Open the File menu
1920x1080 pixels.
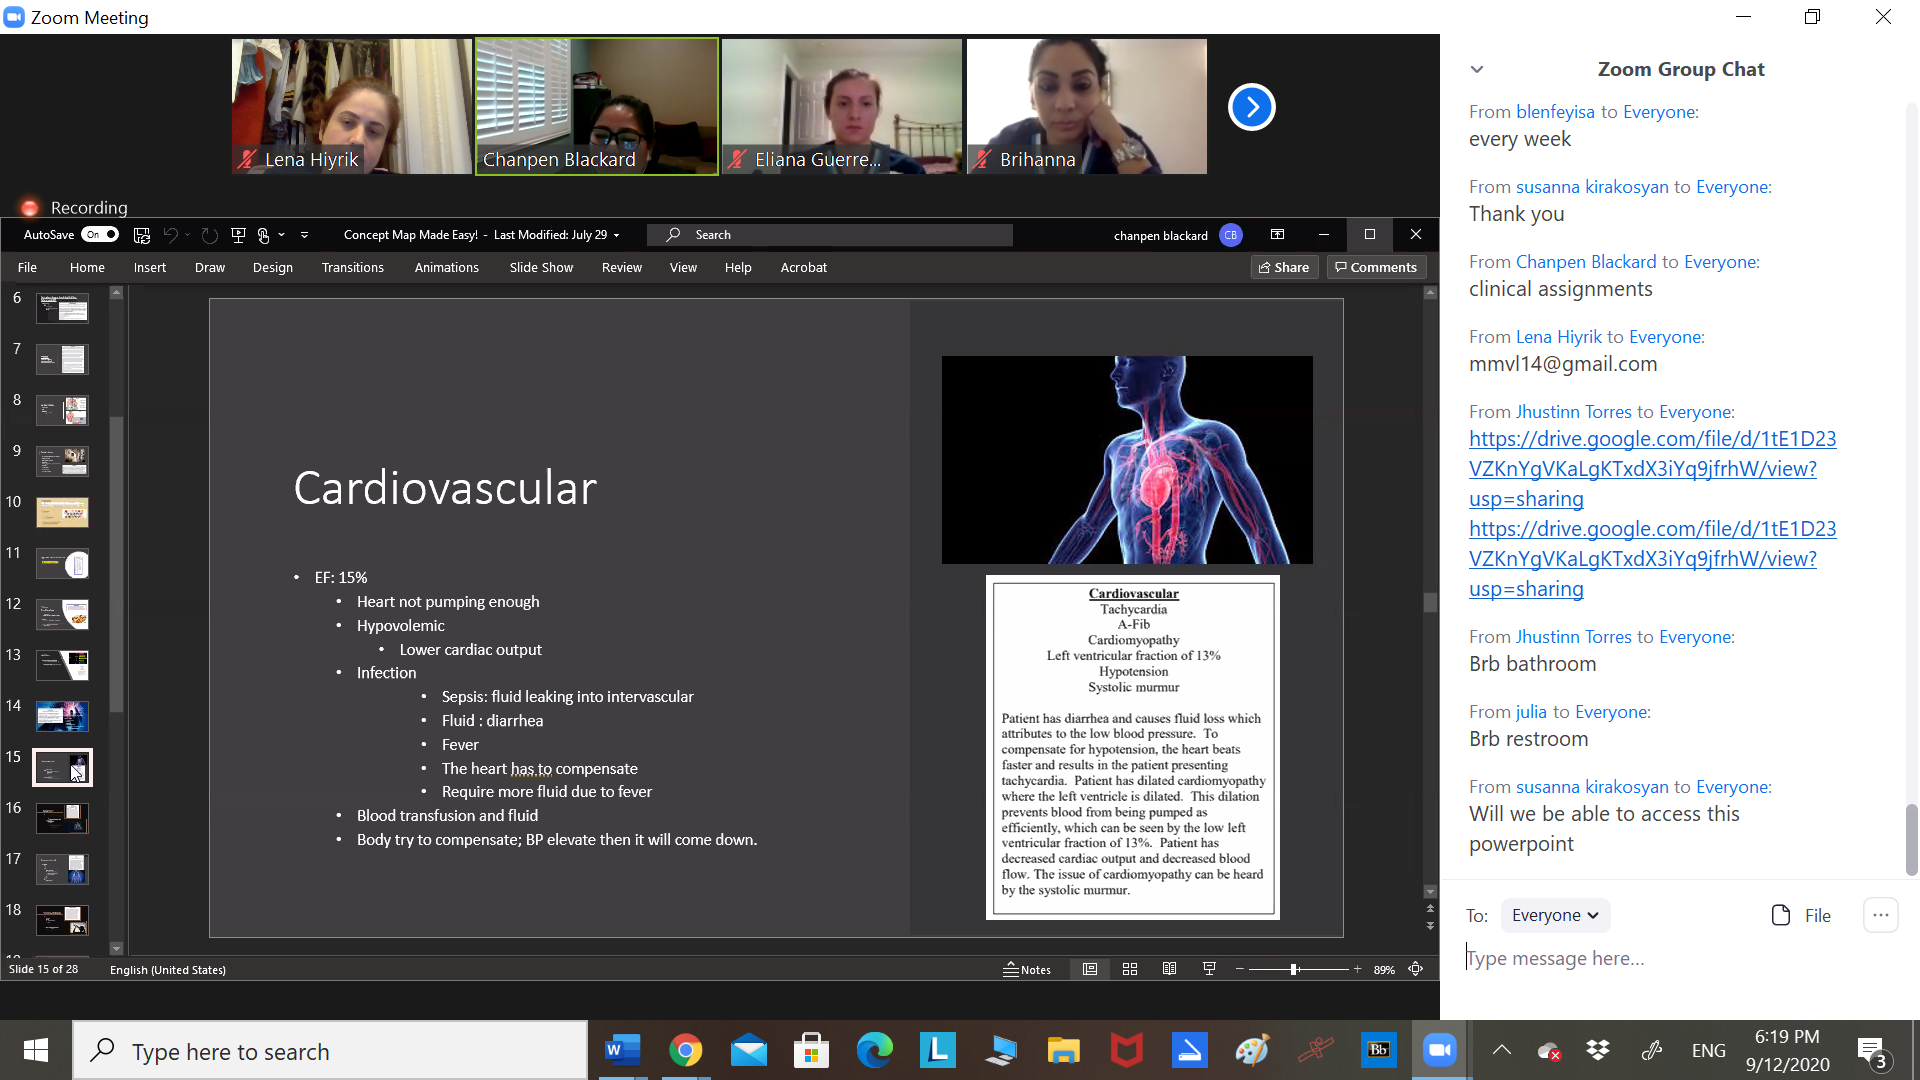27,267
